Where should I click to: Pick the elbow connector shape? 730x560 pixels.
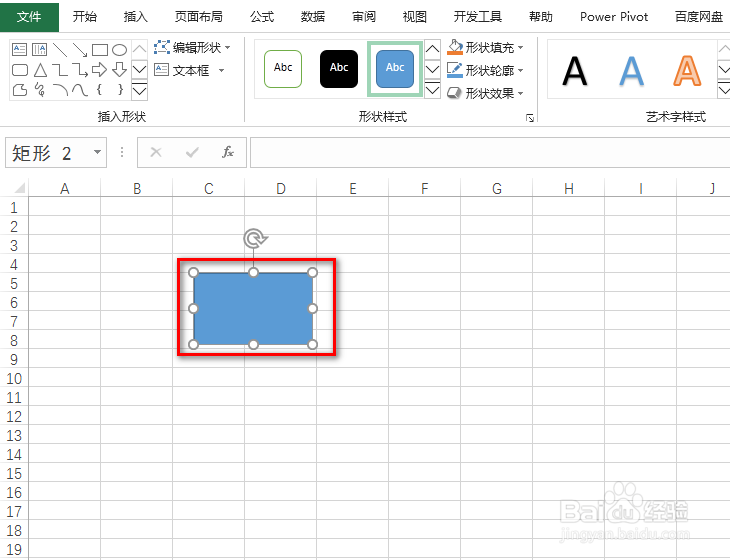click(x=60, y=70)
